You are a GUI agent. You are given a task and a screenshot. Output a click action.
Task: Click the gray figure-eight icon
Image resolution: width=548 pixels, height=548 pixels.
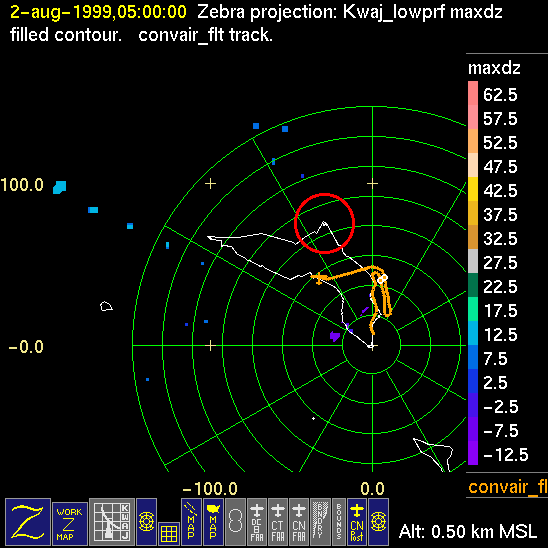[x=235, y=521]
